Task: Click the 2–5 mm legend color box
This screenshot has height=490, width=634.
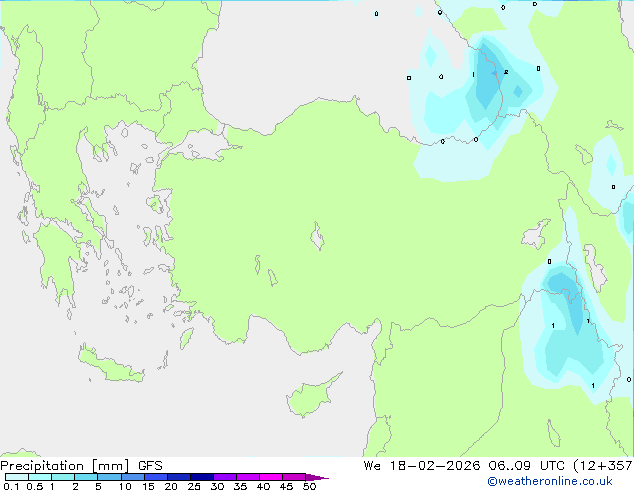Action: pos(86,477)
